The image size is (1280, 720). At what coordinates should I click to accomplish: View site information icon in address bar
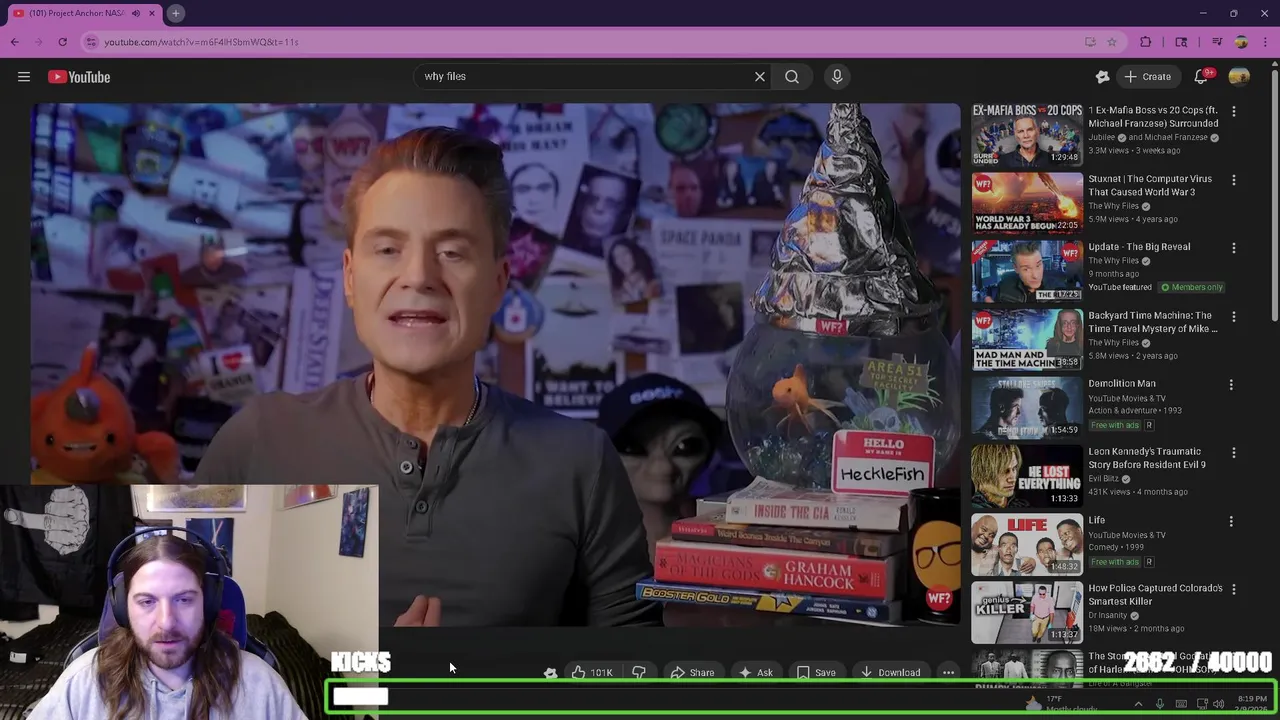(91, 42)
